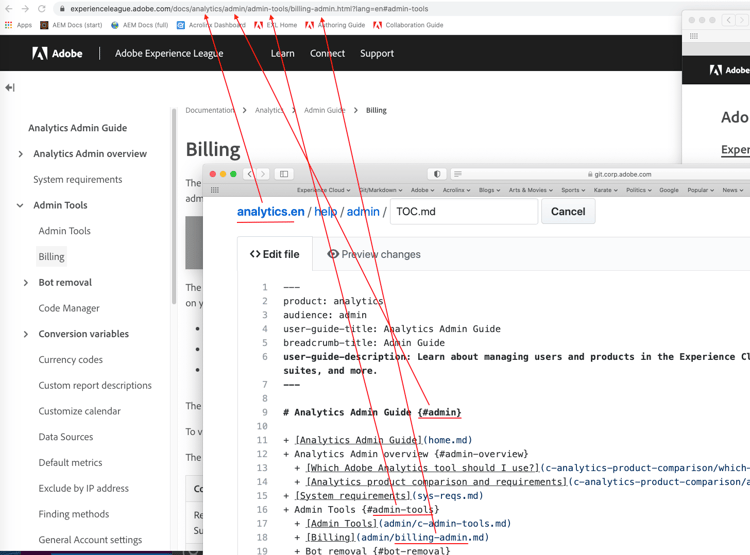750x555 pixels.
Task: Select Custom report descriptions in the sidebar
Action: pyautogui.click(x=95, y=385)
